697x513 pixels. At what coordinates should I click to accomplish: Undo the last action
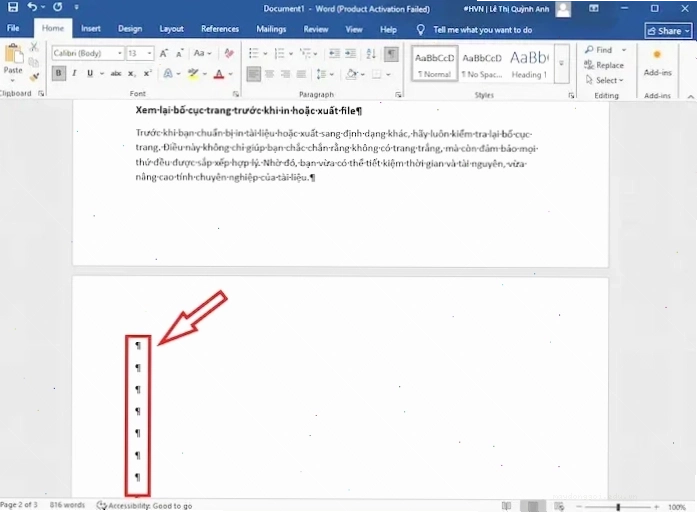point(32,7)
